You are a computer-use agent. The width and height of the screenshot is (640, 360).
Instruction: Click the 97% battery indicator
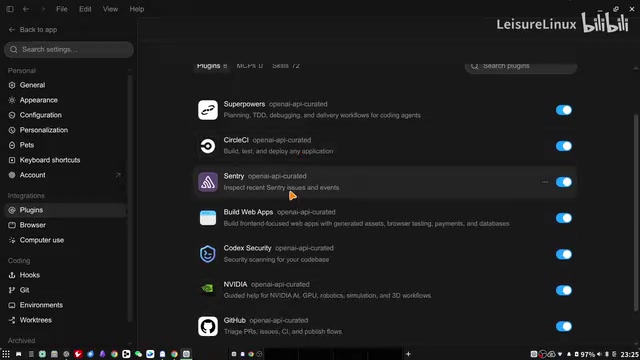pyautogui.click(x=585, y=354)
